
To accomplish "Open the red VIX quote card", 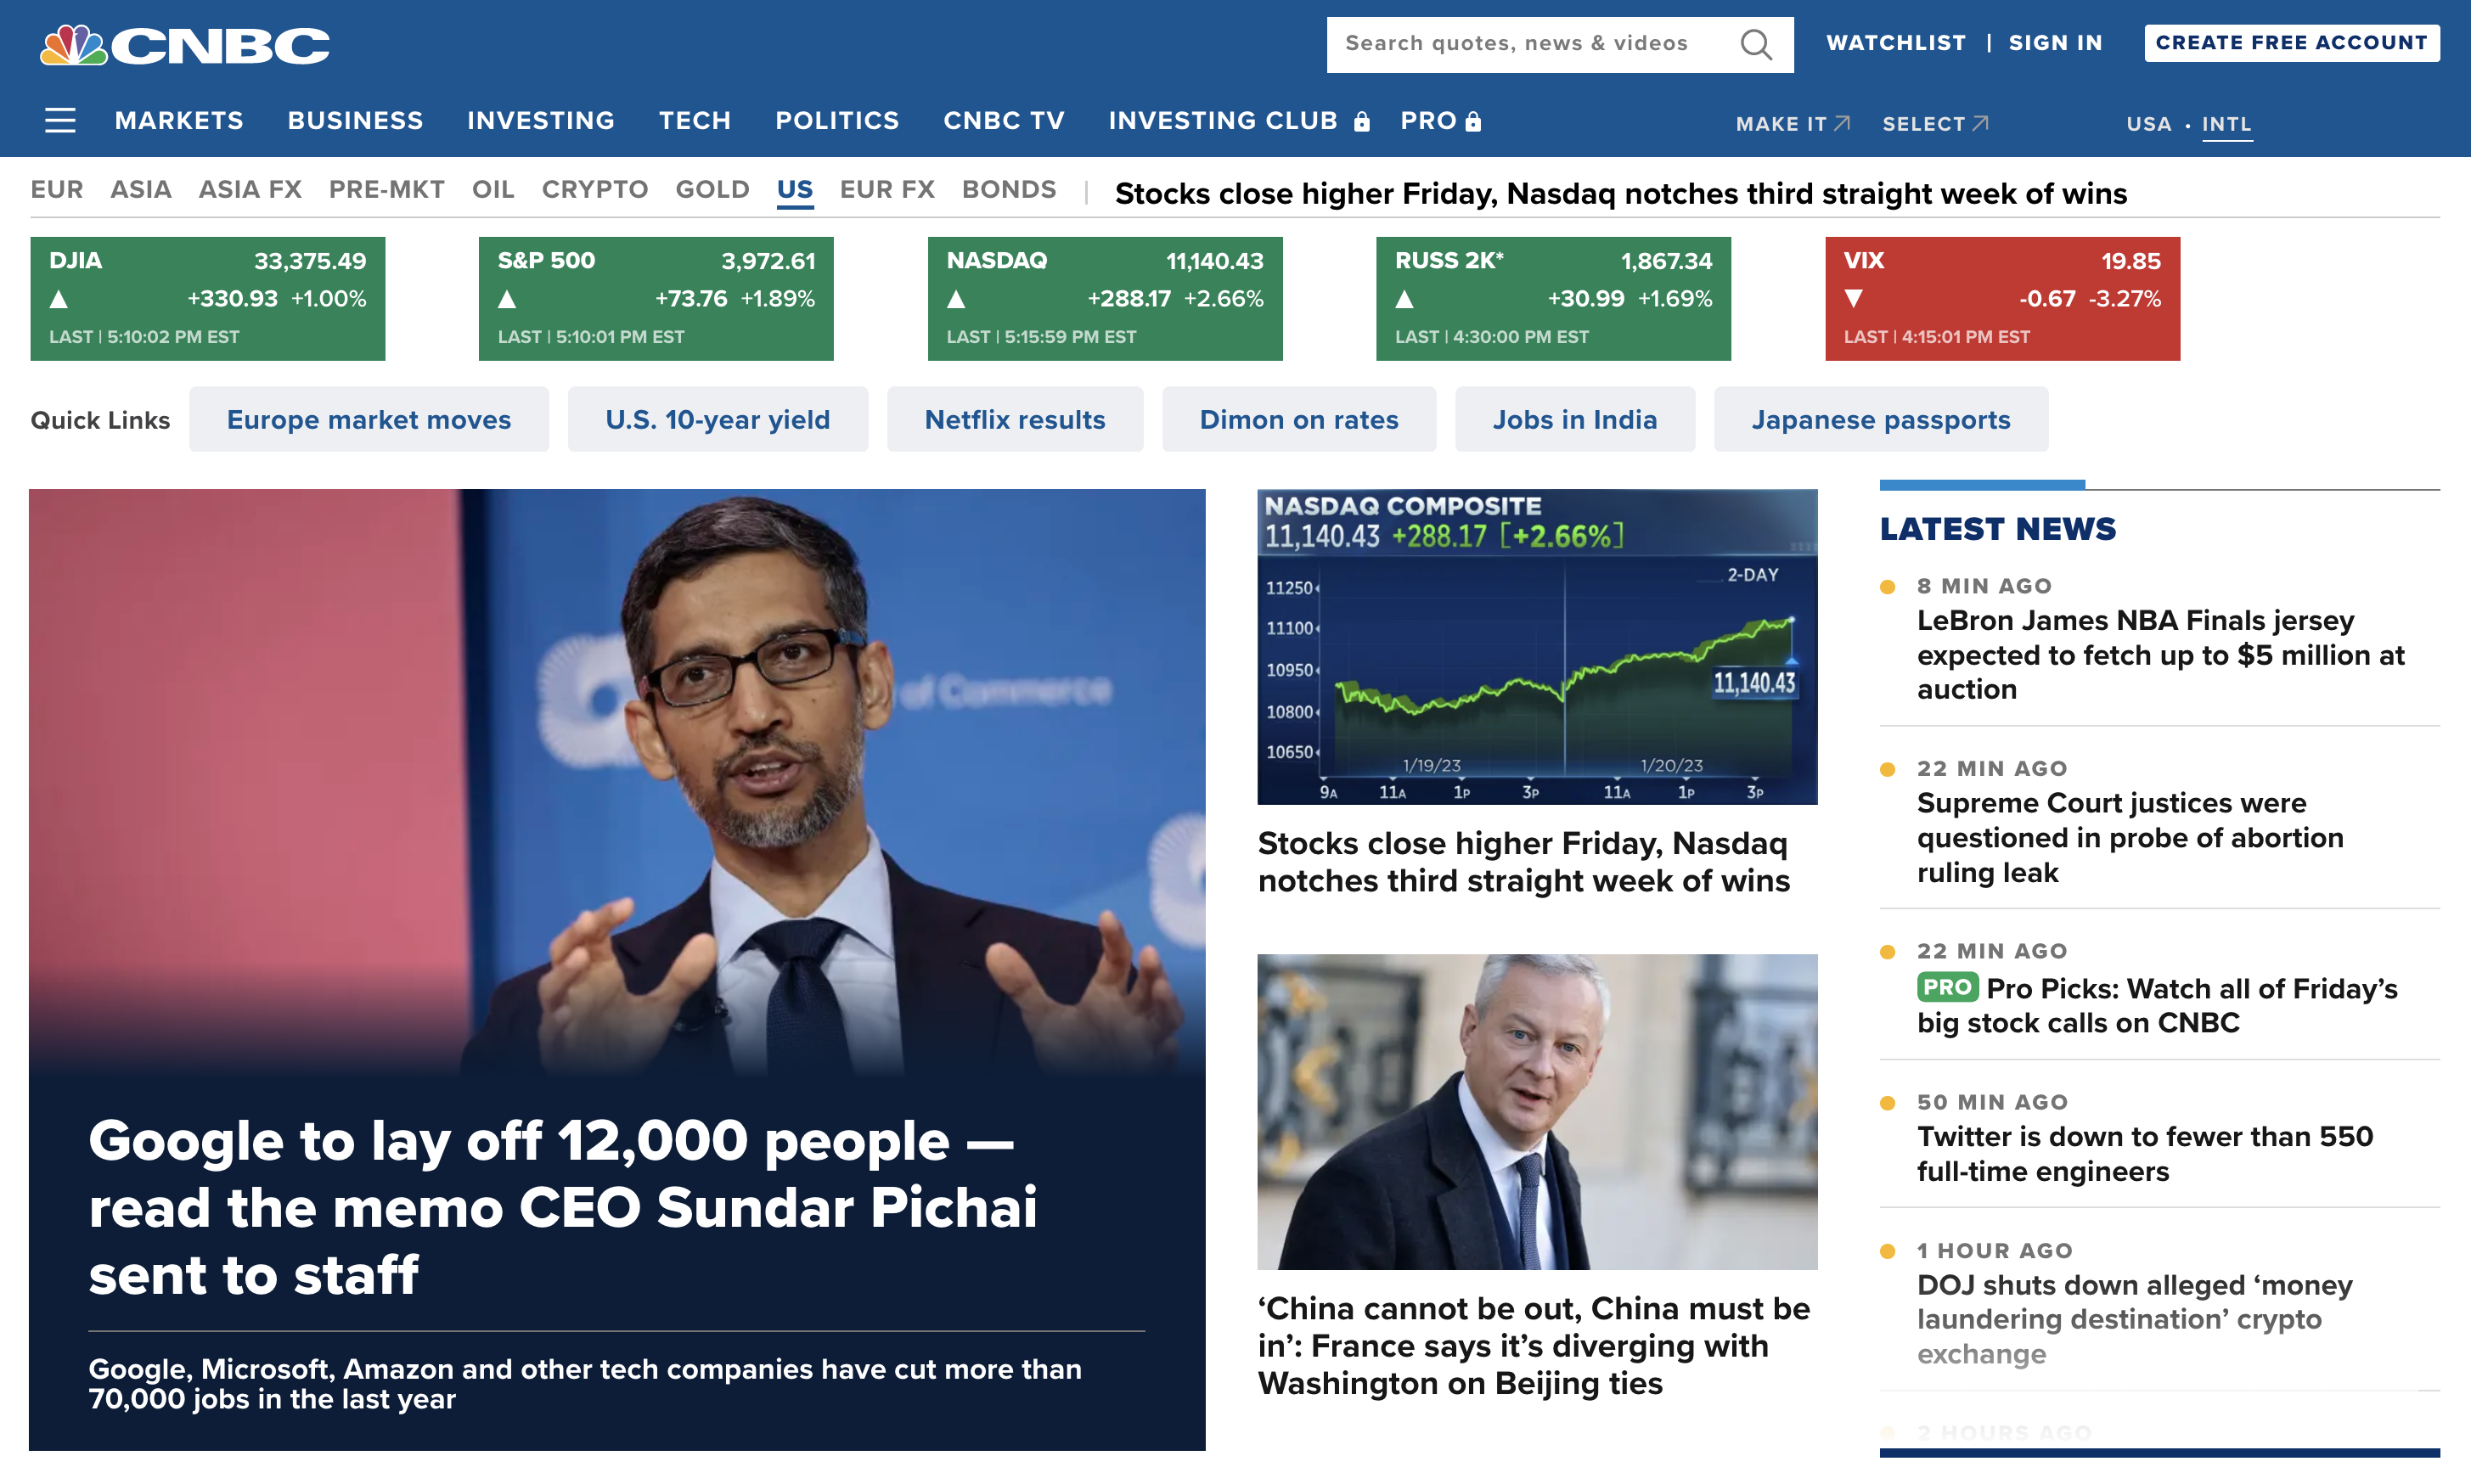I will click(2002, 298).
